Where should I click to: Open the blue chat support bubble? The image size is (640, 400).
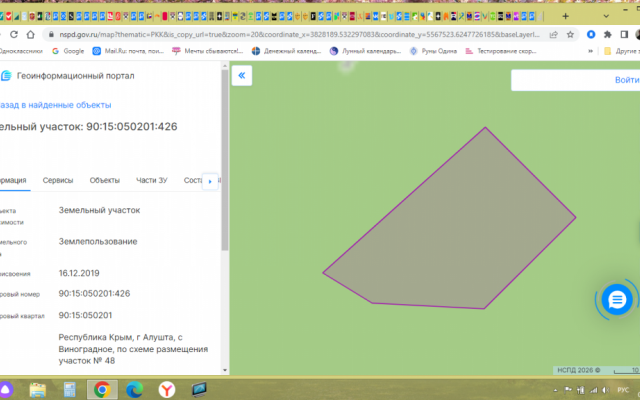tap(616, 299)
